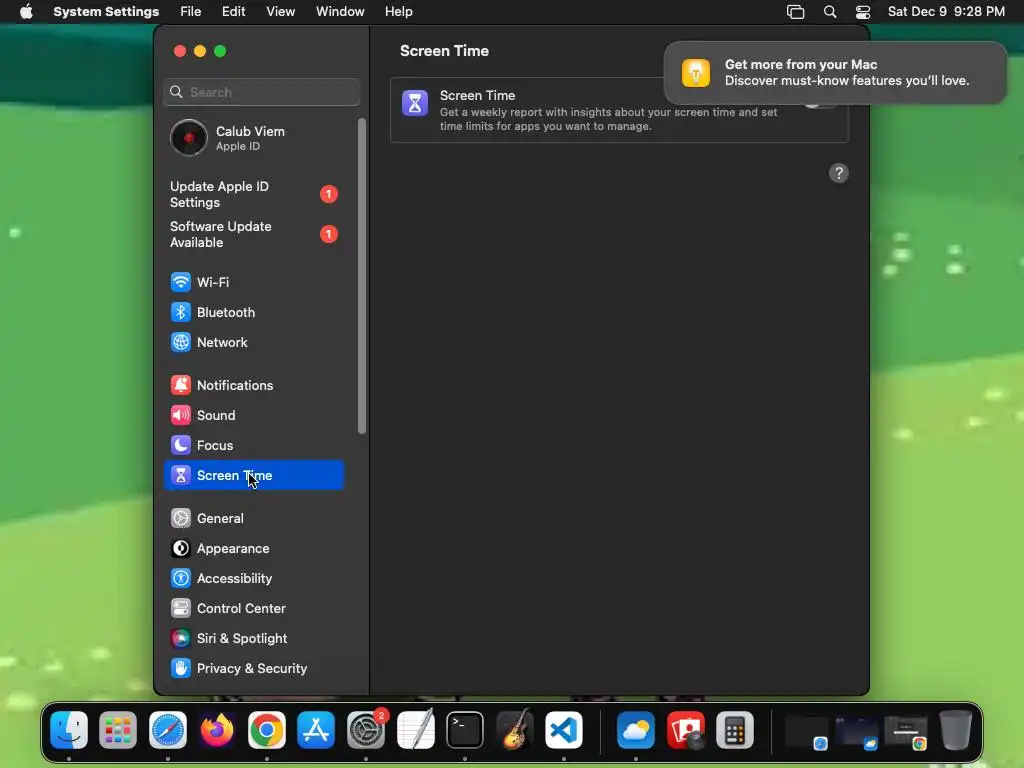Image resolution: width=1024 pixels, height=768 pixels.
Task: Click the sidebar vertical scrollbar
Action: coord(362,276)
